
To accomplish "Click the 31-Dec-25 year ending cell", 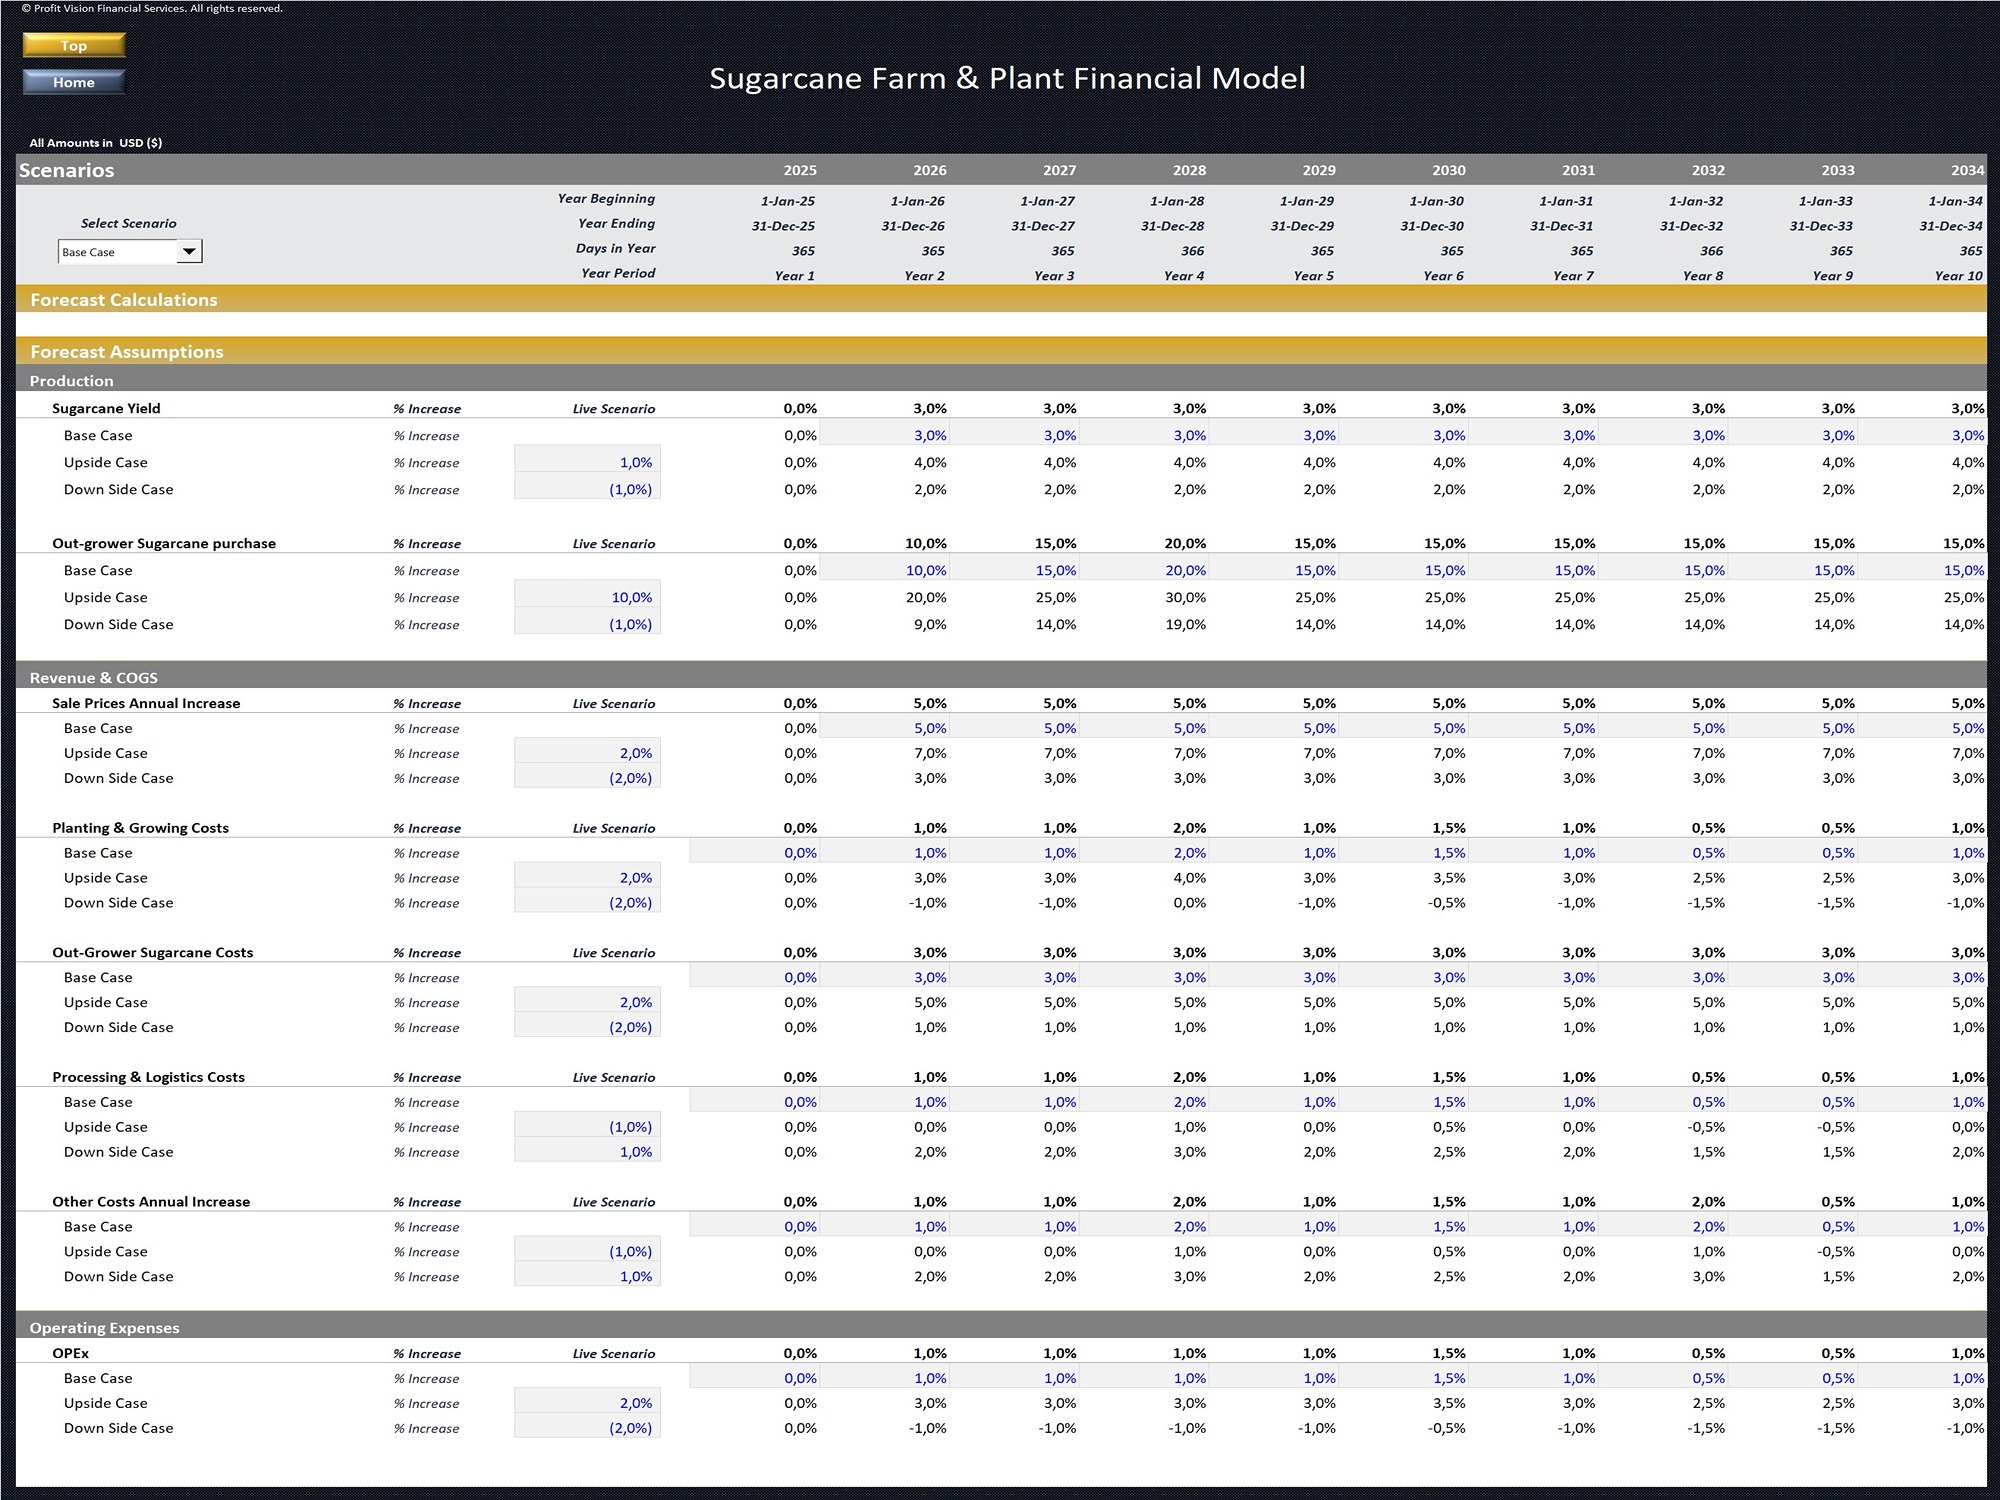I will 783,226.
